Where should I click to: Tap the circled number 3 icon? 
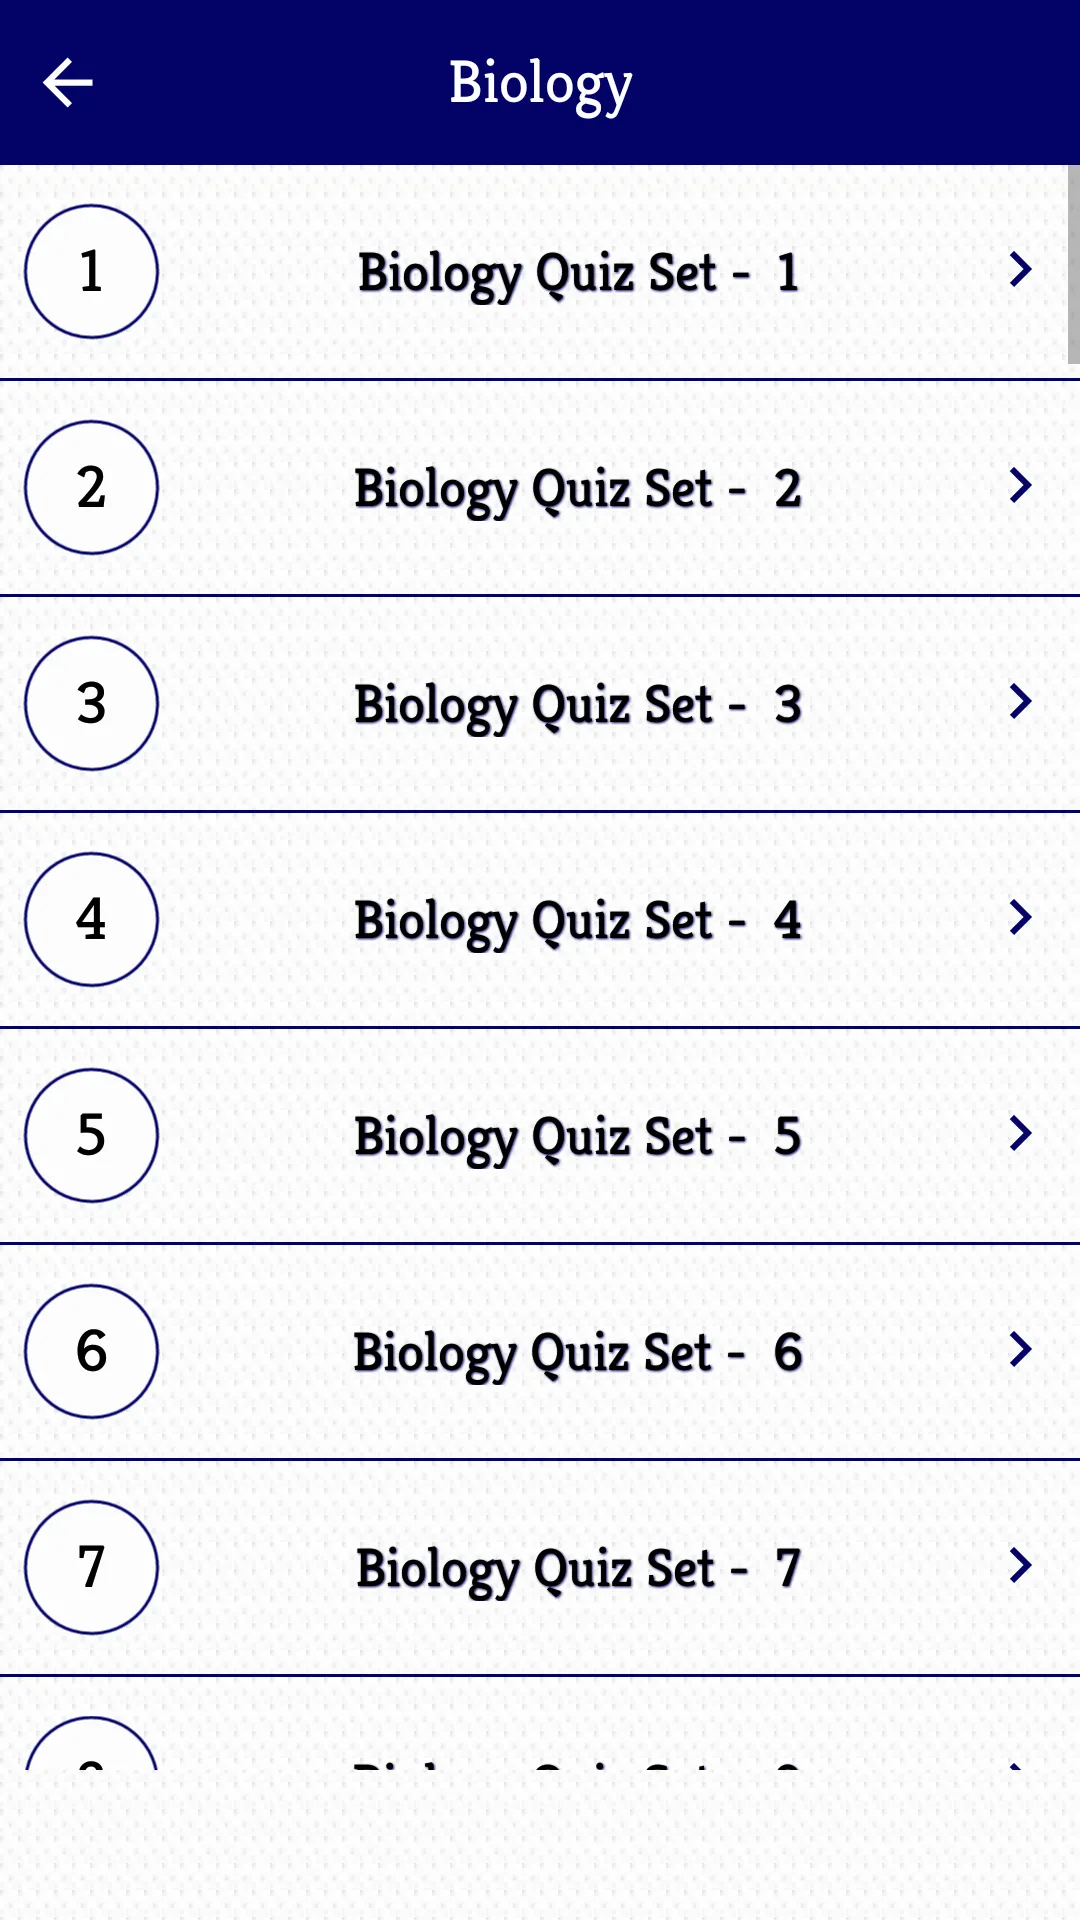point(91,704)
